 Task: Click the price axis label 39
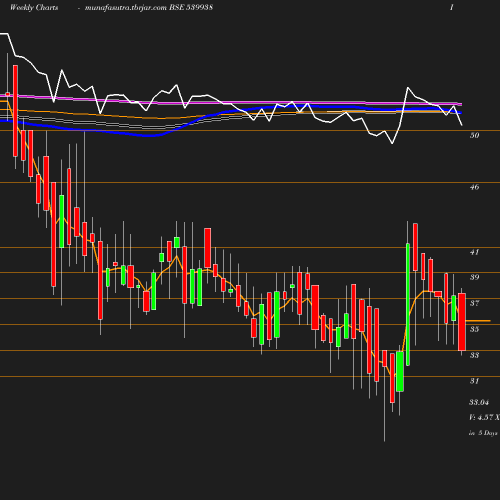[x=474, y=277]
